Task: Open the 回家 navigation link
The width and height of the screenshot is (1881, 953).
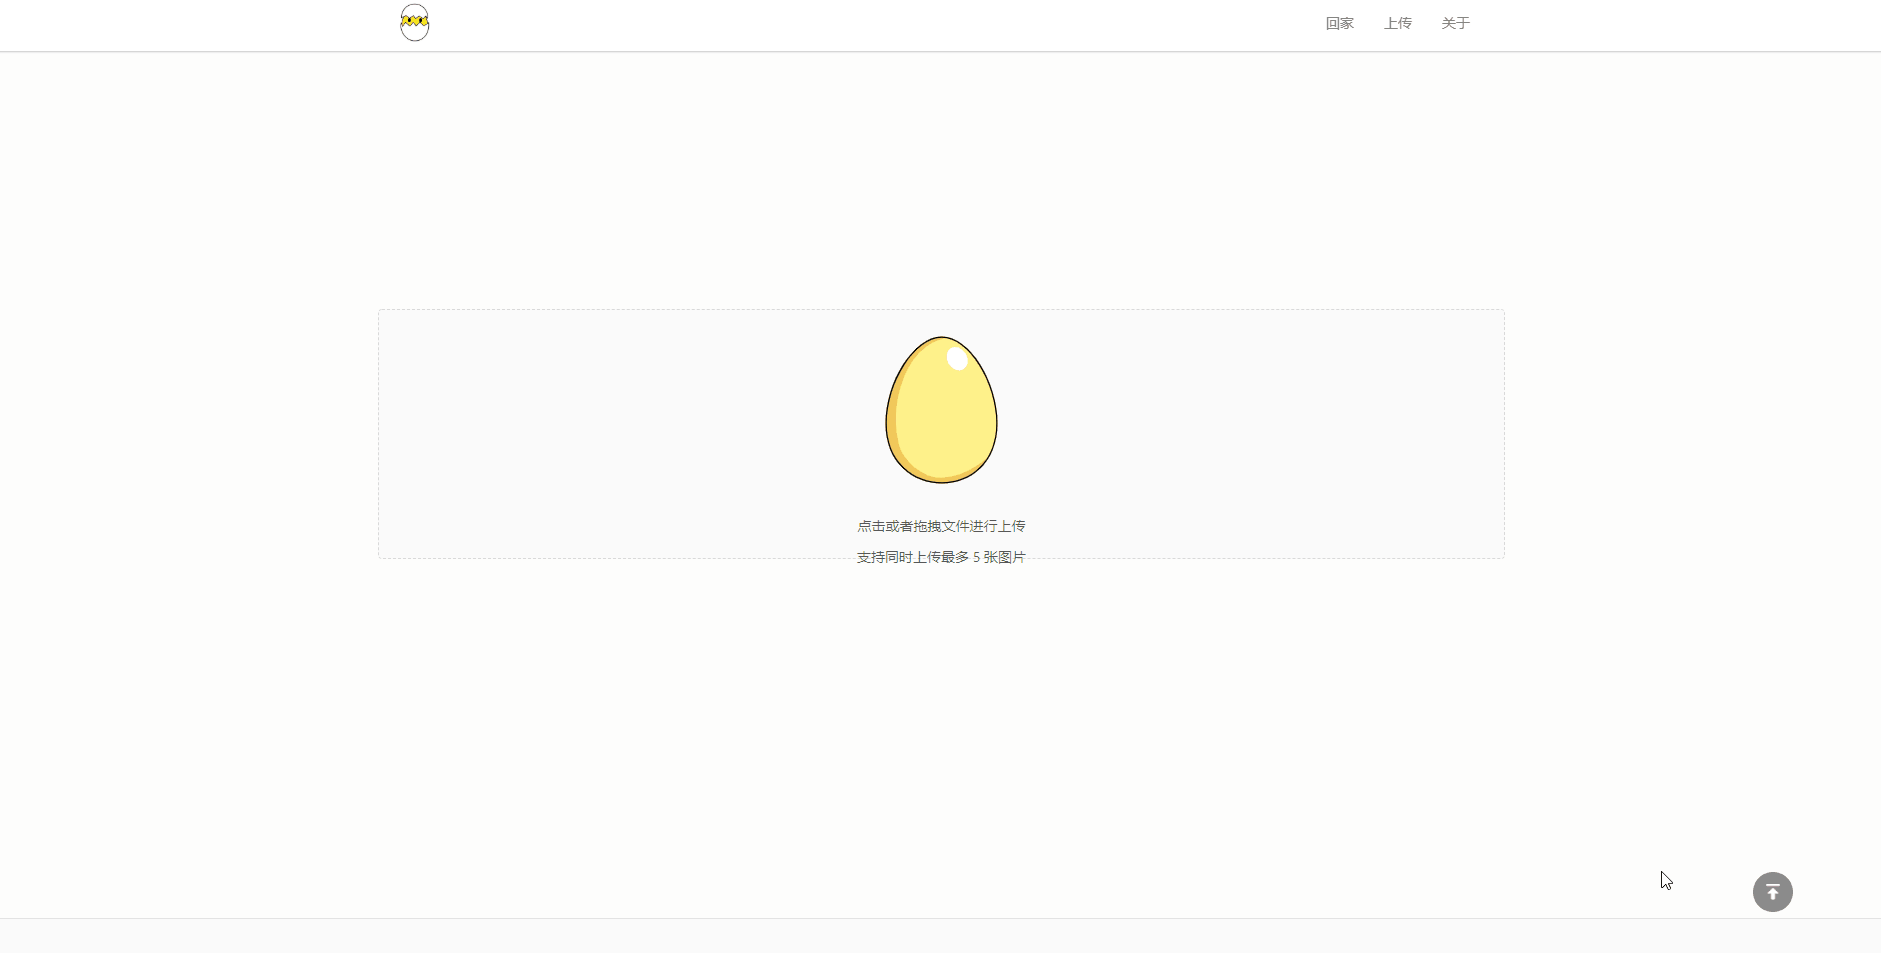Action: pyautogui.click(x=1339, y=23)
